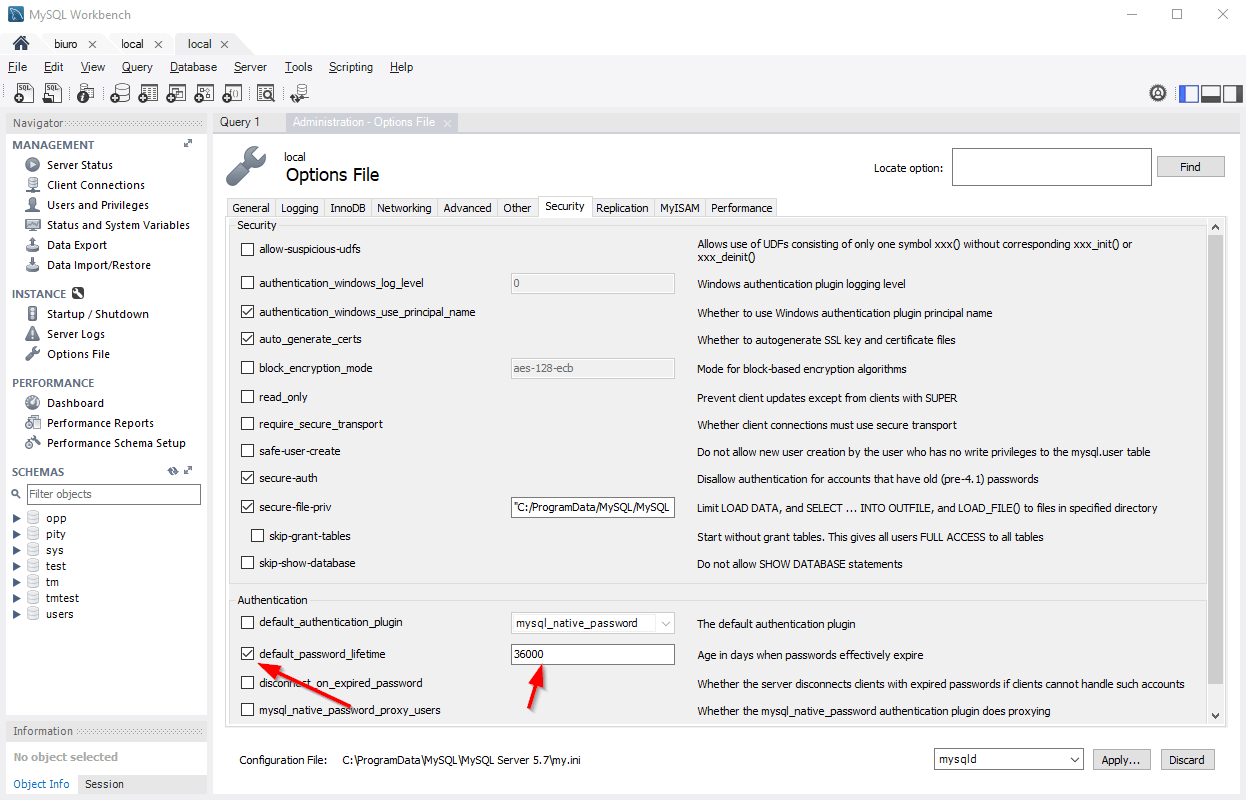Click the Apply... button

1121,760
